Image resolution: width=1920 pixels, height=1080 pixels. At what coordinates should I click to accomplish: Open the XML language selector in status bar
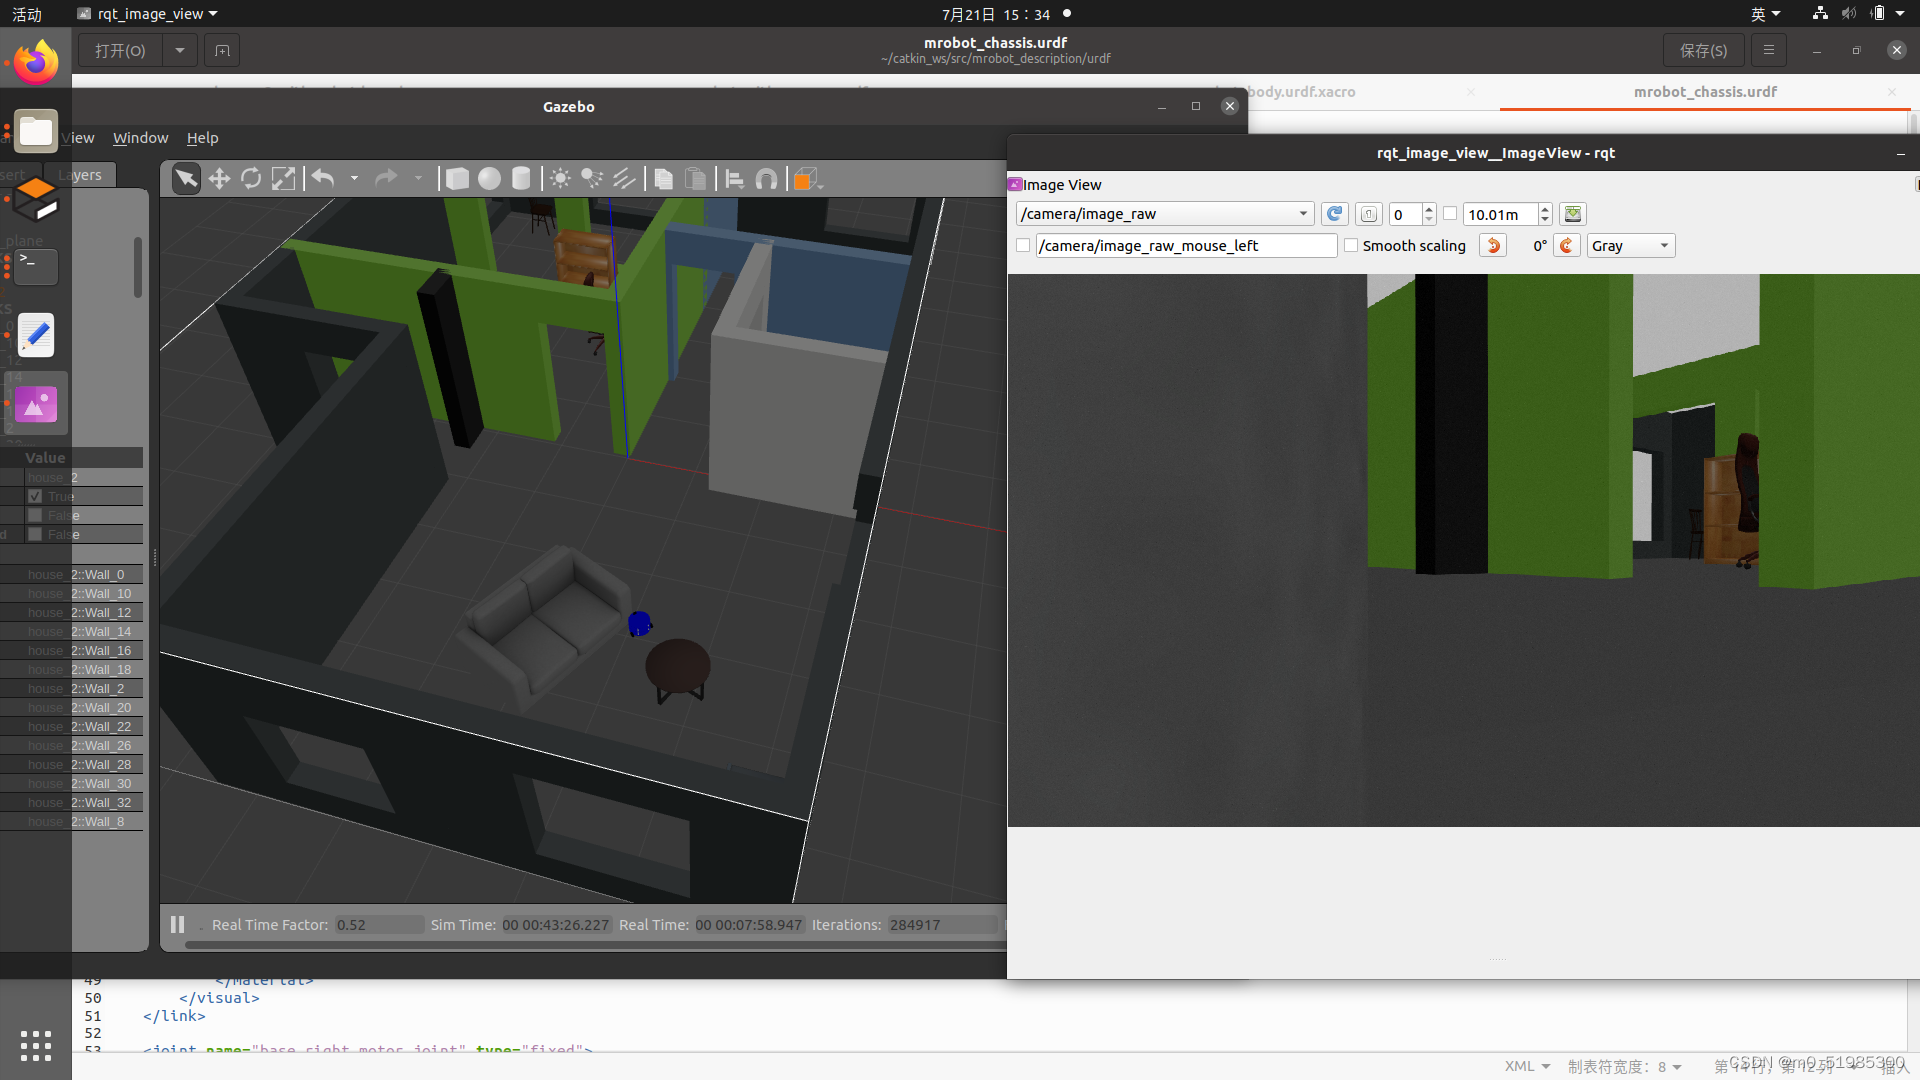point(1527,1067)
